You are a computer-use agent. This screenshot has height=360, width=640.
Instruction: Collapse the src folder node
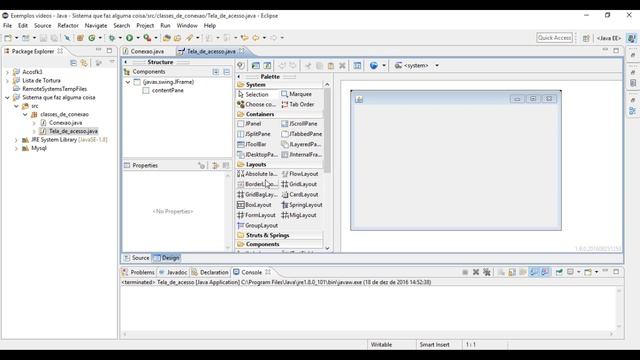tap(16, 106)
